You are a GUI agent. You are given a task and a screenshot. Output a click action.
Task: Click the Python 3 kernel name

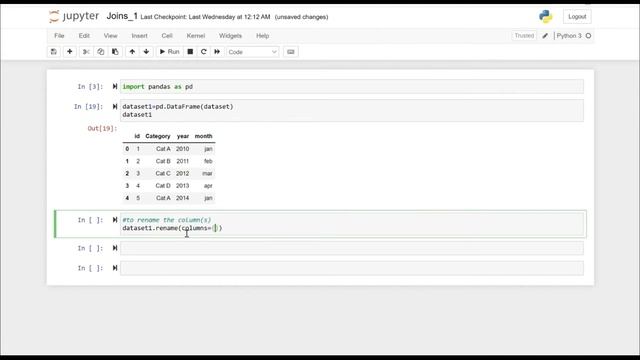[569, 36]
